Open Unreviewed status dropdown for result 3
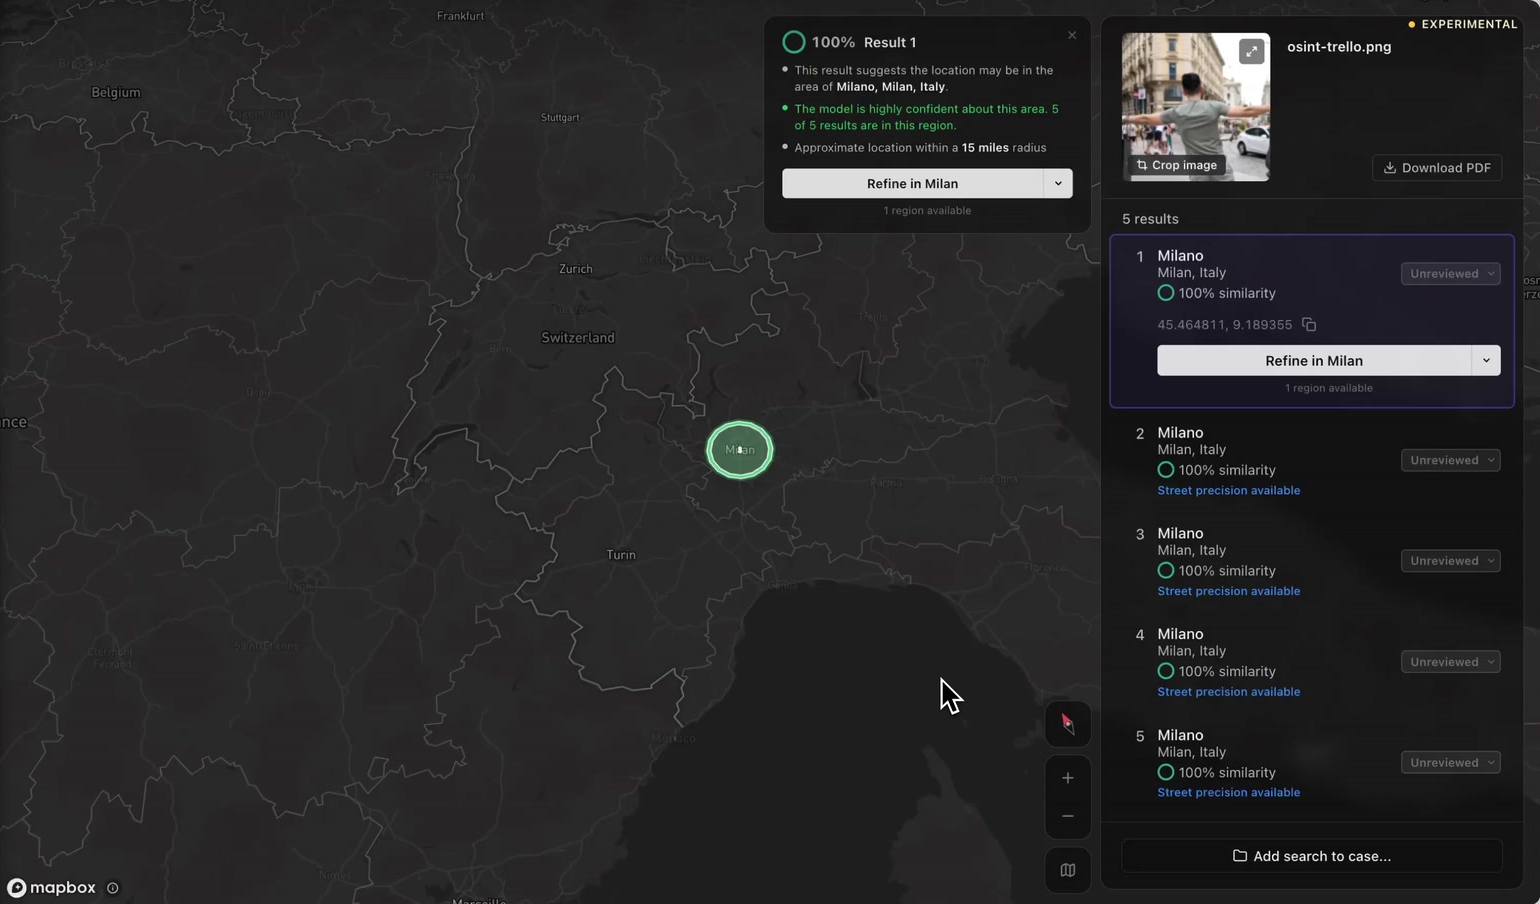Viewport: 1540px width, 904px height. (x=1450, y=561)
